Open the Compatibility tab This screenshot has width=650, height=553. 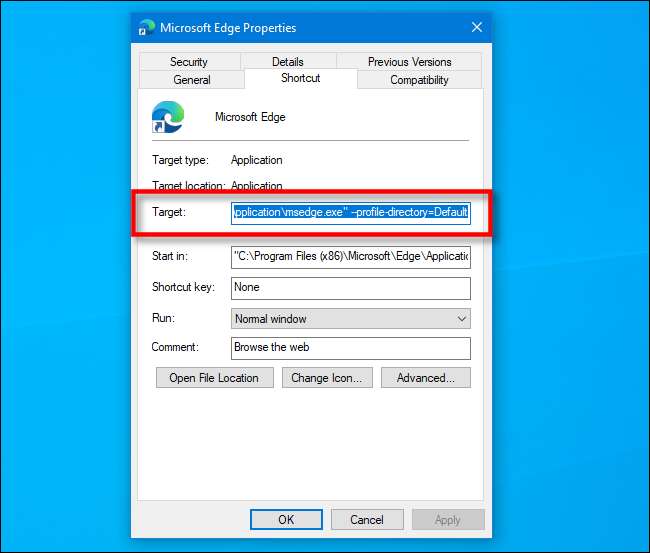pos(419,80)
